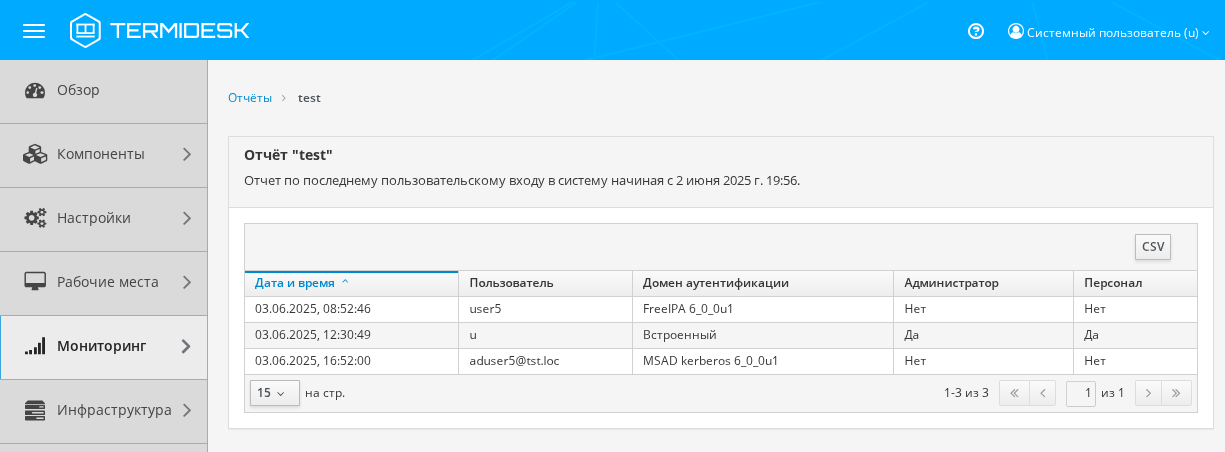Image resolution: width=1225 pixels, height=452 pixels.
Task: Open the rows per page dropdown
Action: [274, 393]
